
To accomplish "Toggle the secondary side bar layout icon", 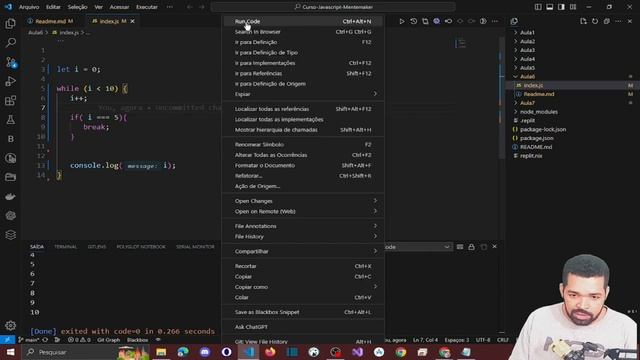I will click(x=562, y=7).
